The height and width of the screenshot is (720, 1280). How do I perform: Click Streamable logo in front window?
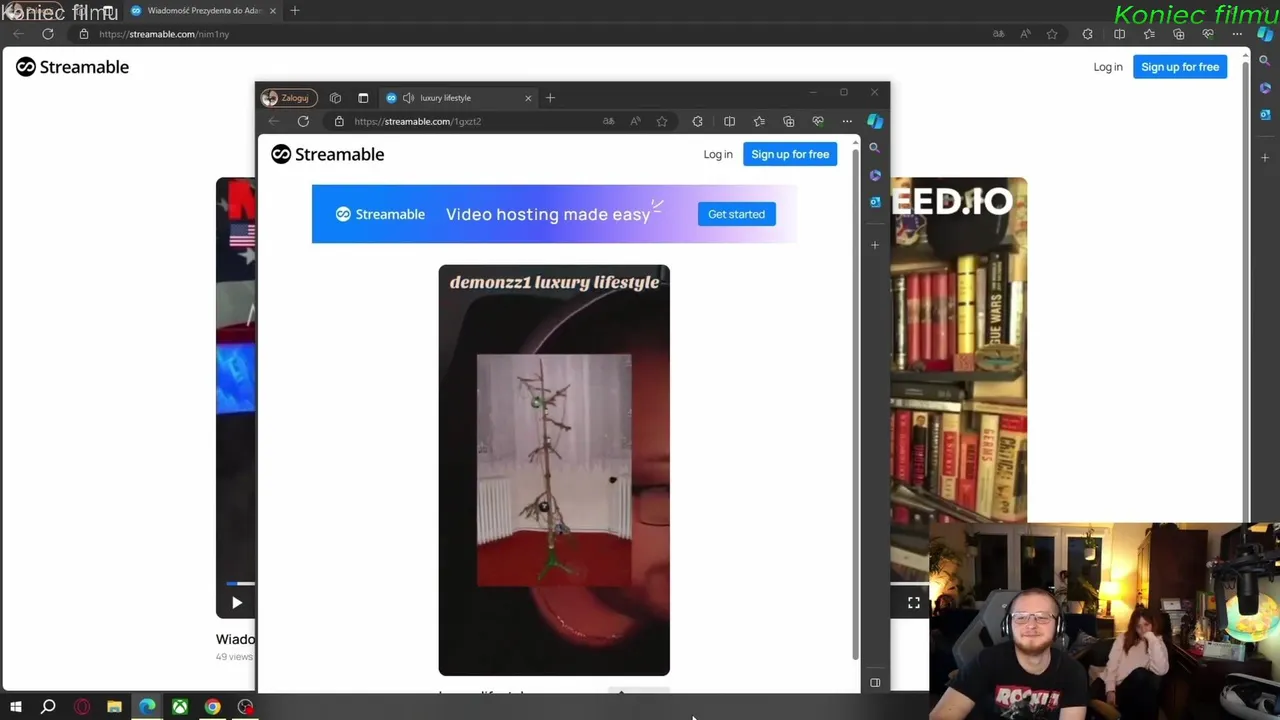tap(328, 154)
